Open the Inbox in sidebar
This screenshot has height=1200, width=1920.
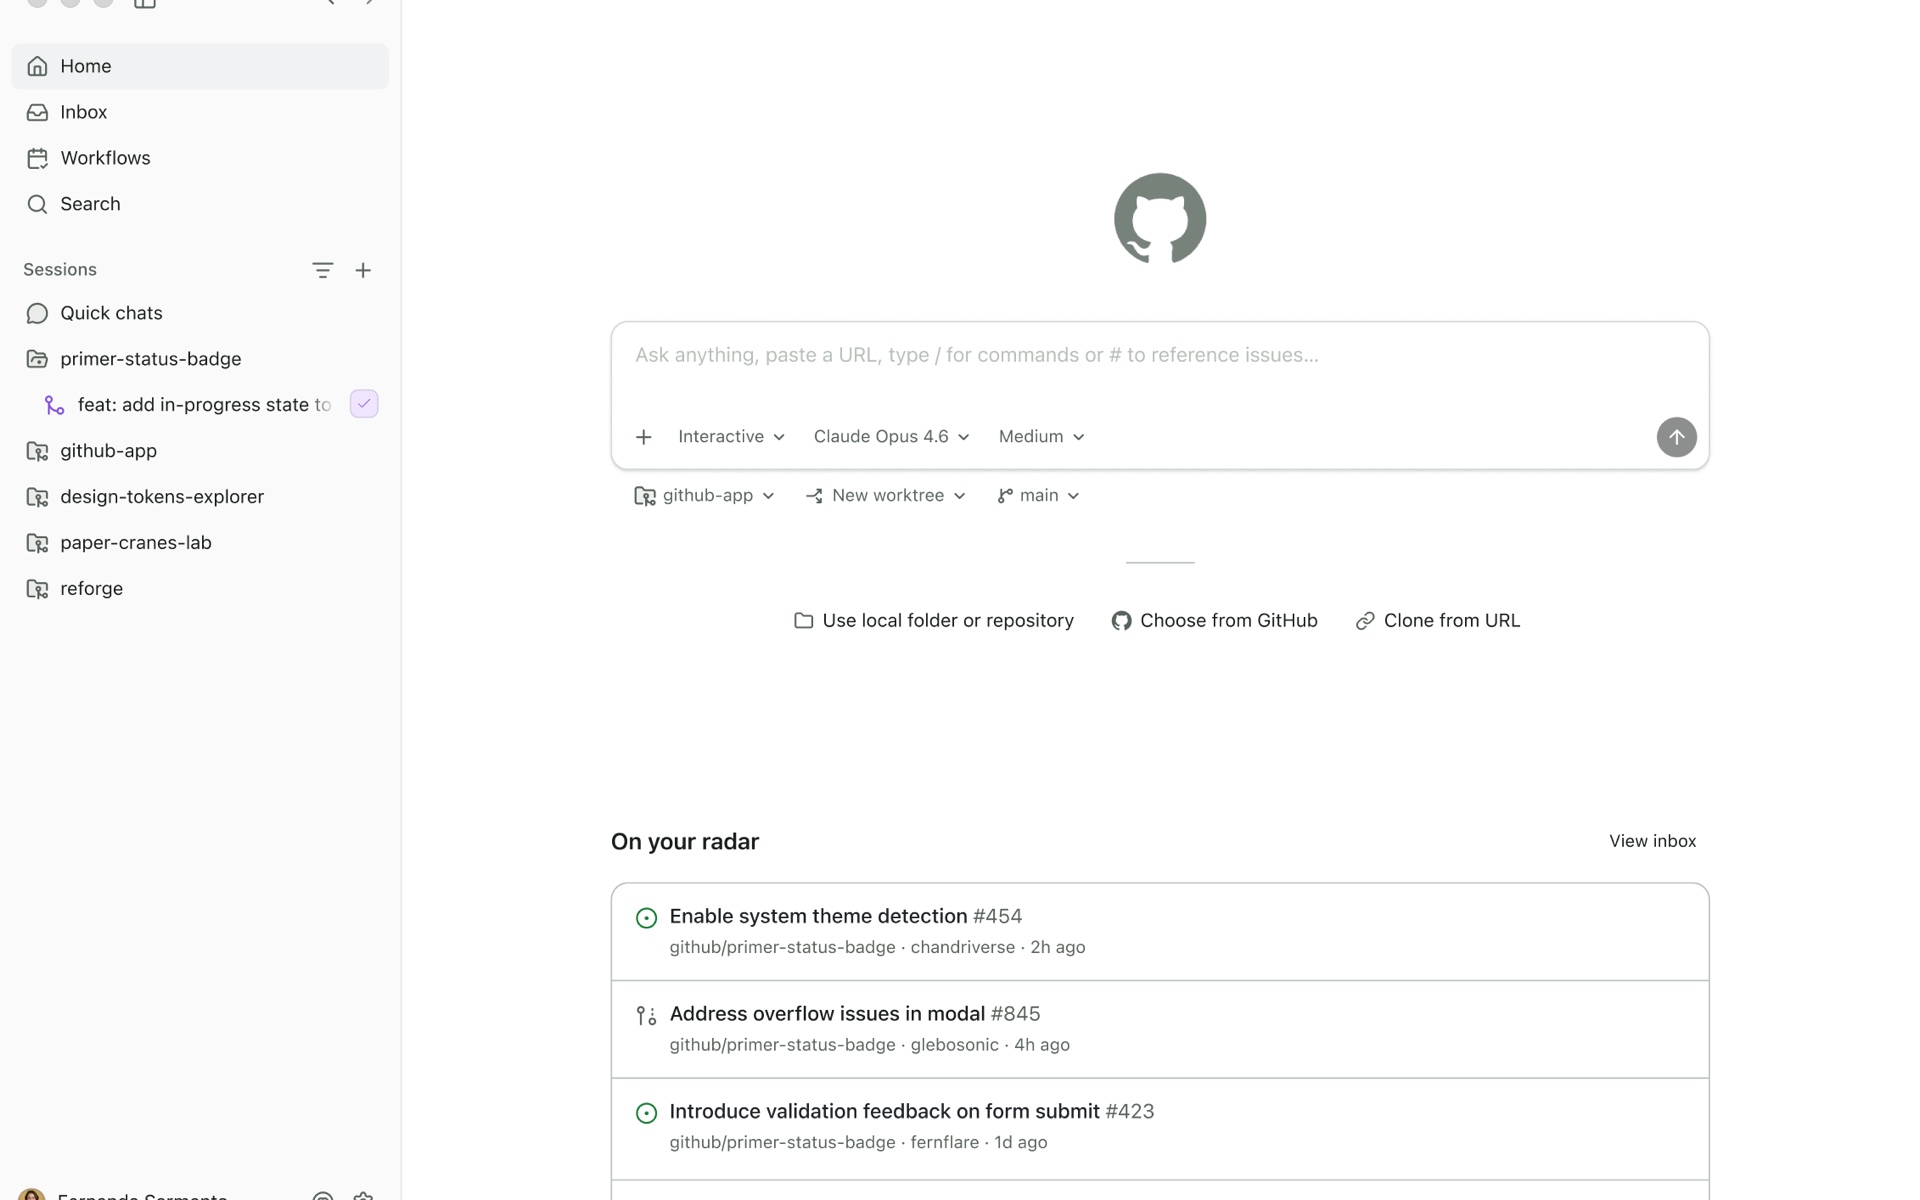(x=200, y=112)
